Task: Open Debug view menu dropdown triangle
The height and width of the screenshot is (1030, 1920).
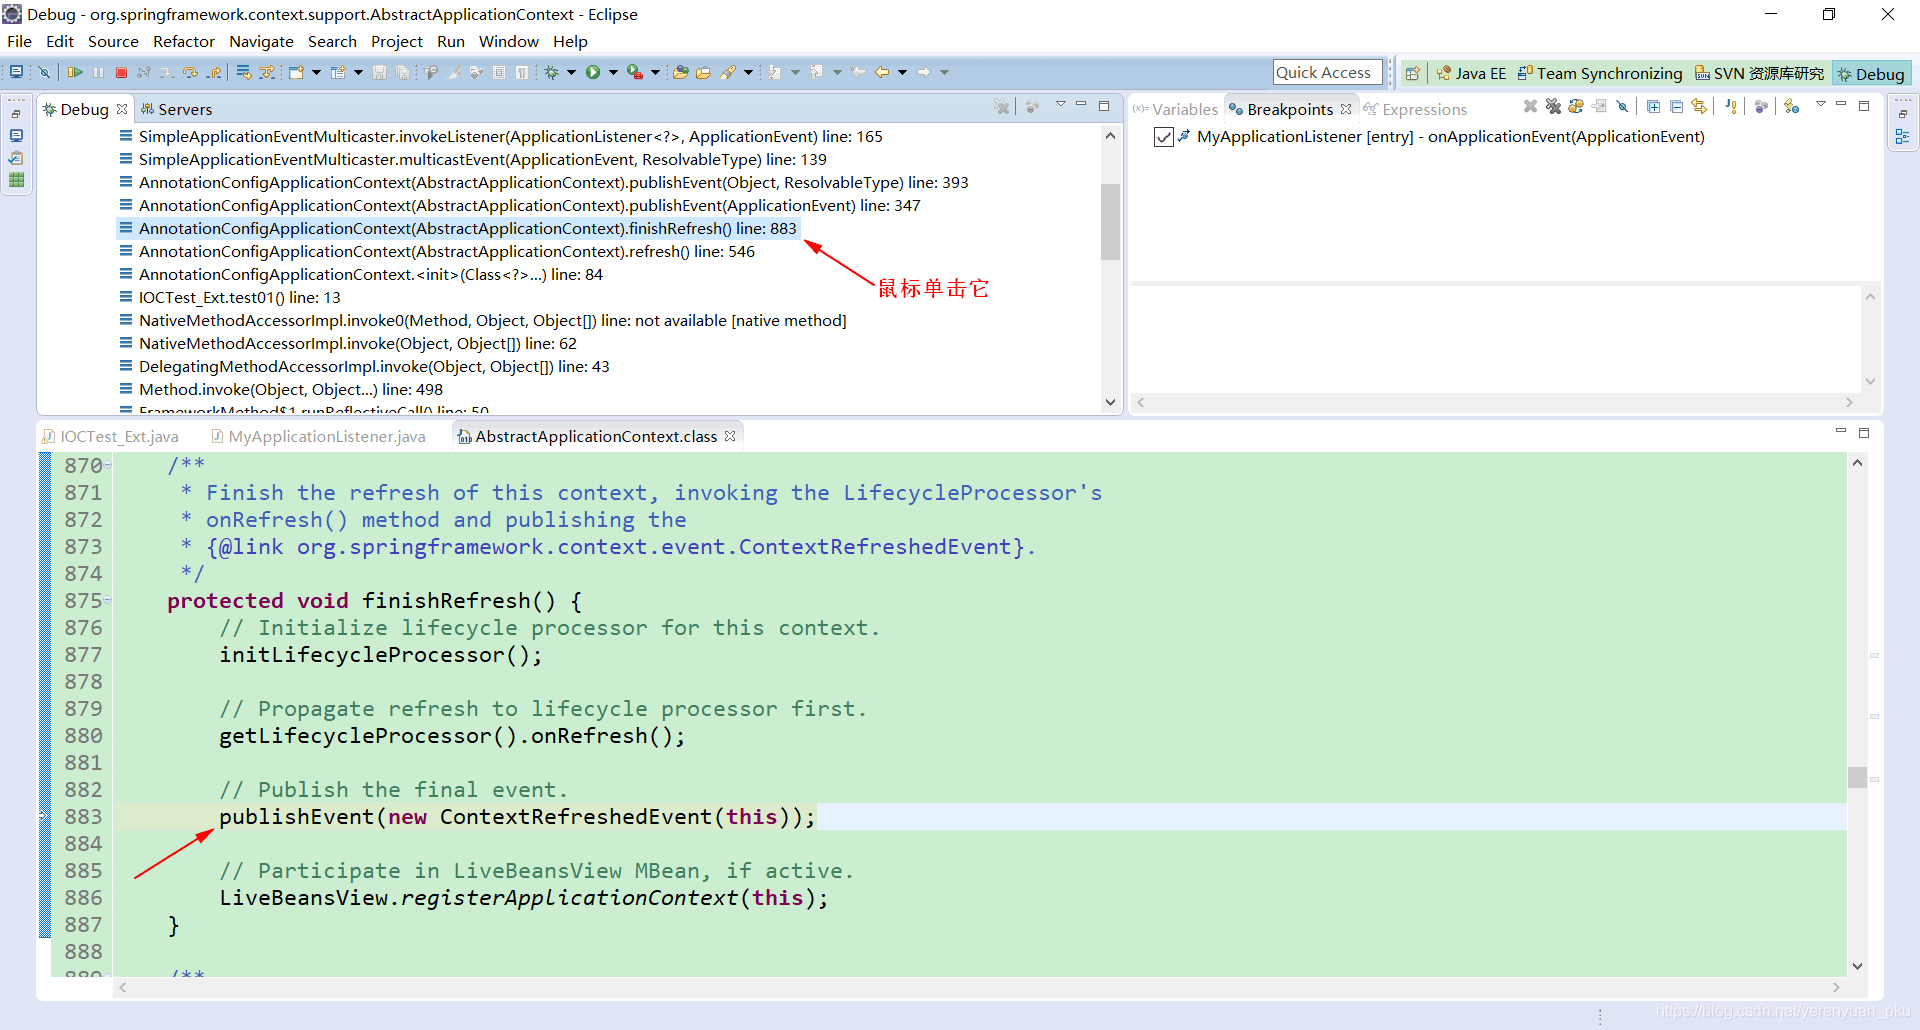Action: pyautogui.click(x=1060, y=104)
